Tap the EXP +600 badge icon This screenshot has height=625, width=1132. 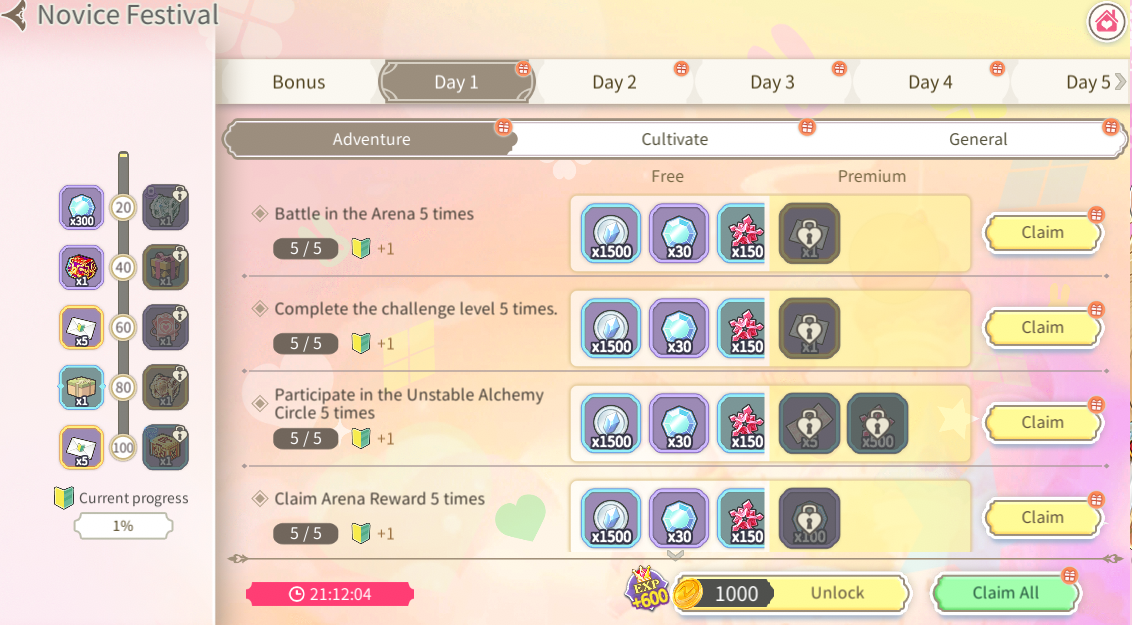click(x=646, y=588)
